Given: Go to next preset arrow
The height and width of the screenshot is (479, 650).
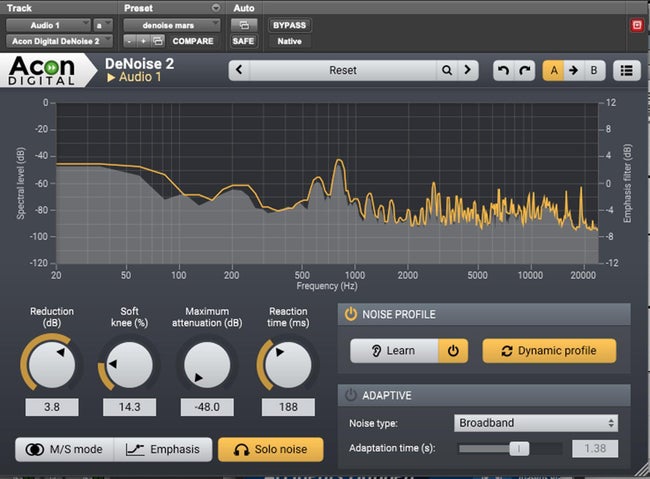Looking at the screenshot, I should pos(468,70).
